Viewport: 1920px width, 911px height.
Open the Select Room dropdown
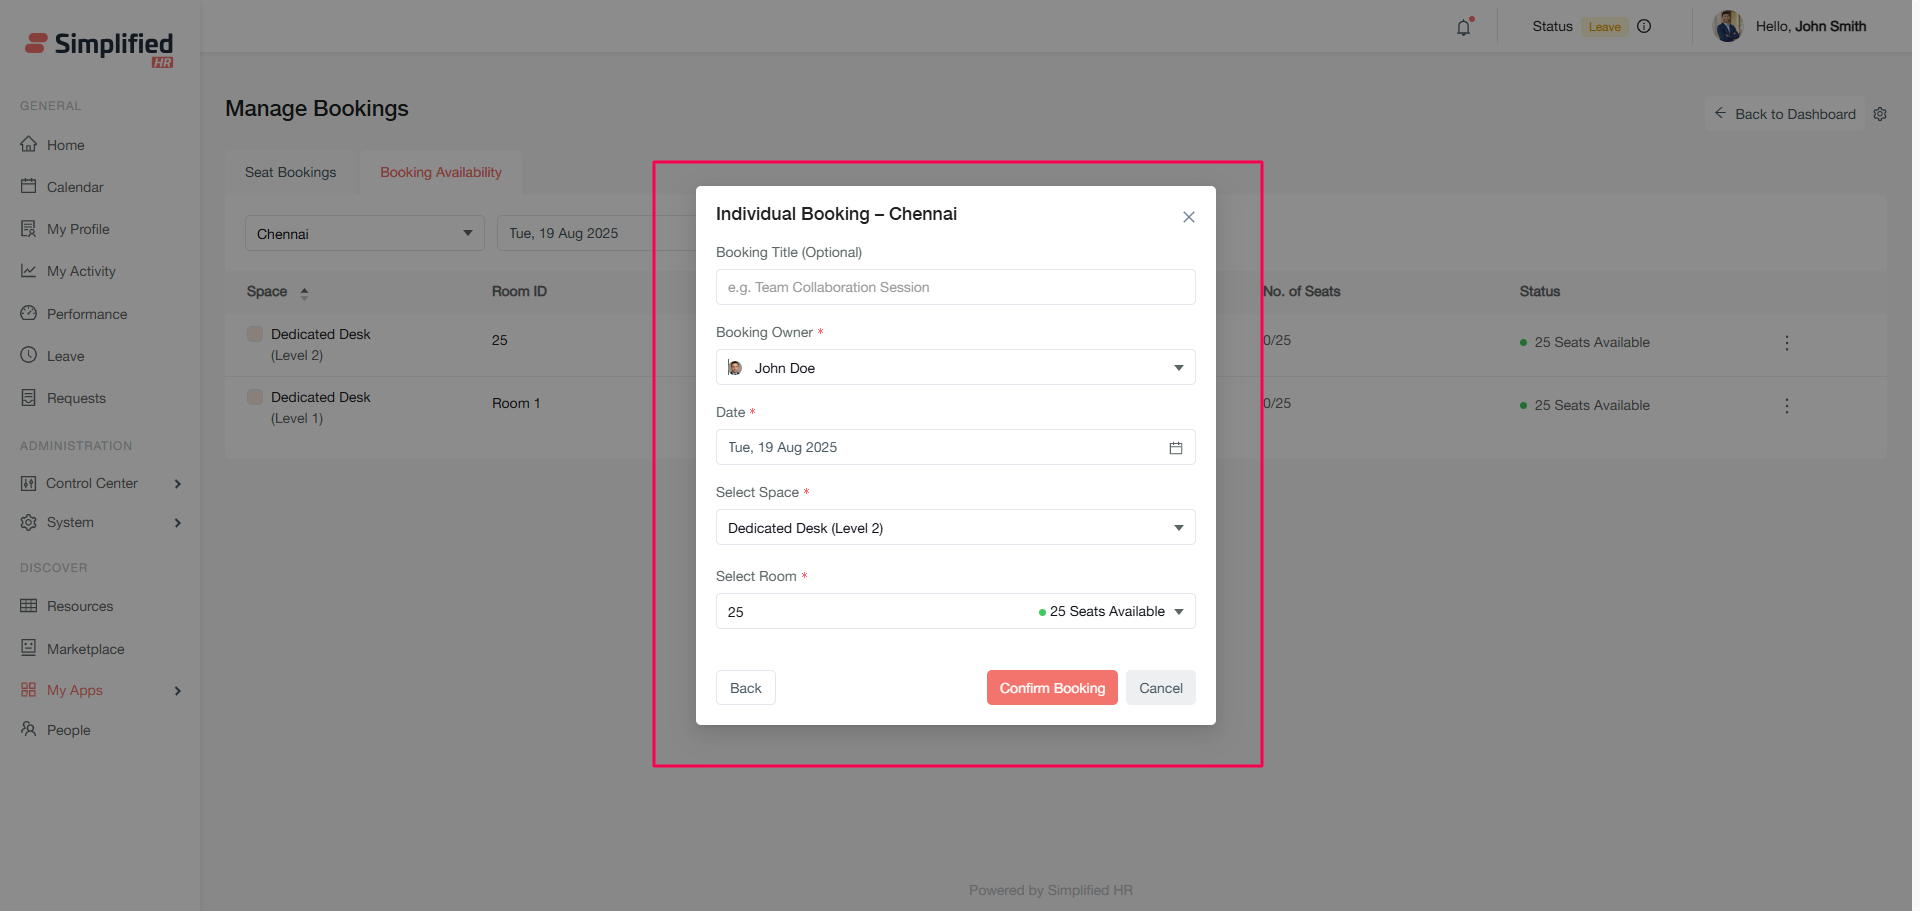click(x=955, y=612)
